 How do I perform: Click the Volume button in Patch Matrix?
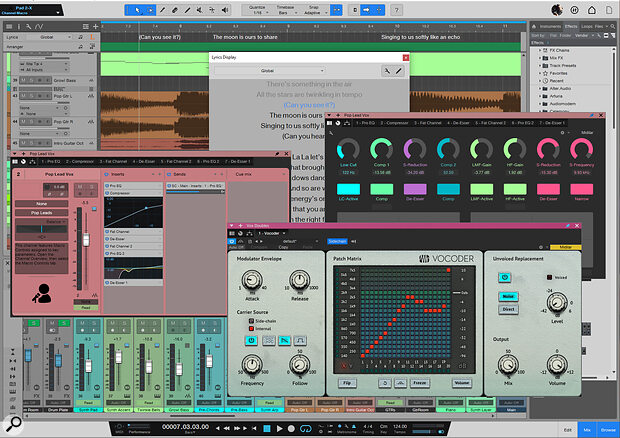point(461,383)
